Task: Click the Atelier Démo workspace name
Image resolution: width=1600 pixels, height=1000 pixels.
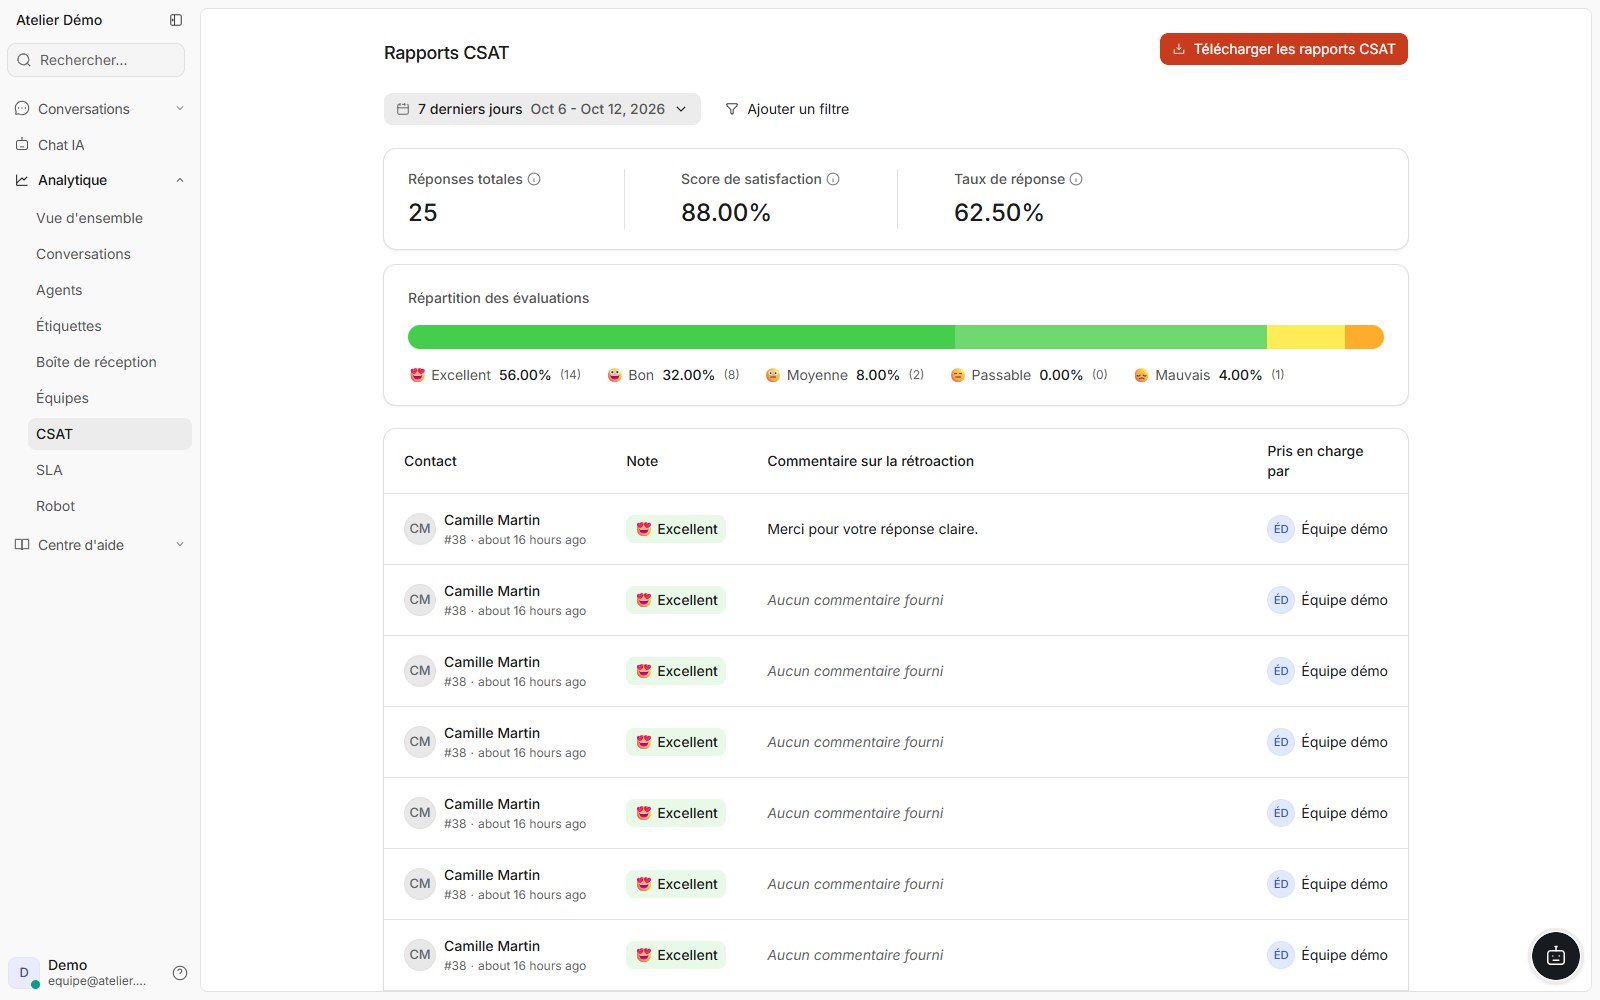Action: [59, 20]
